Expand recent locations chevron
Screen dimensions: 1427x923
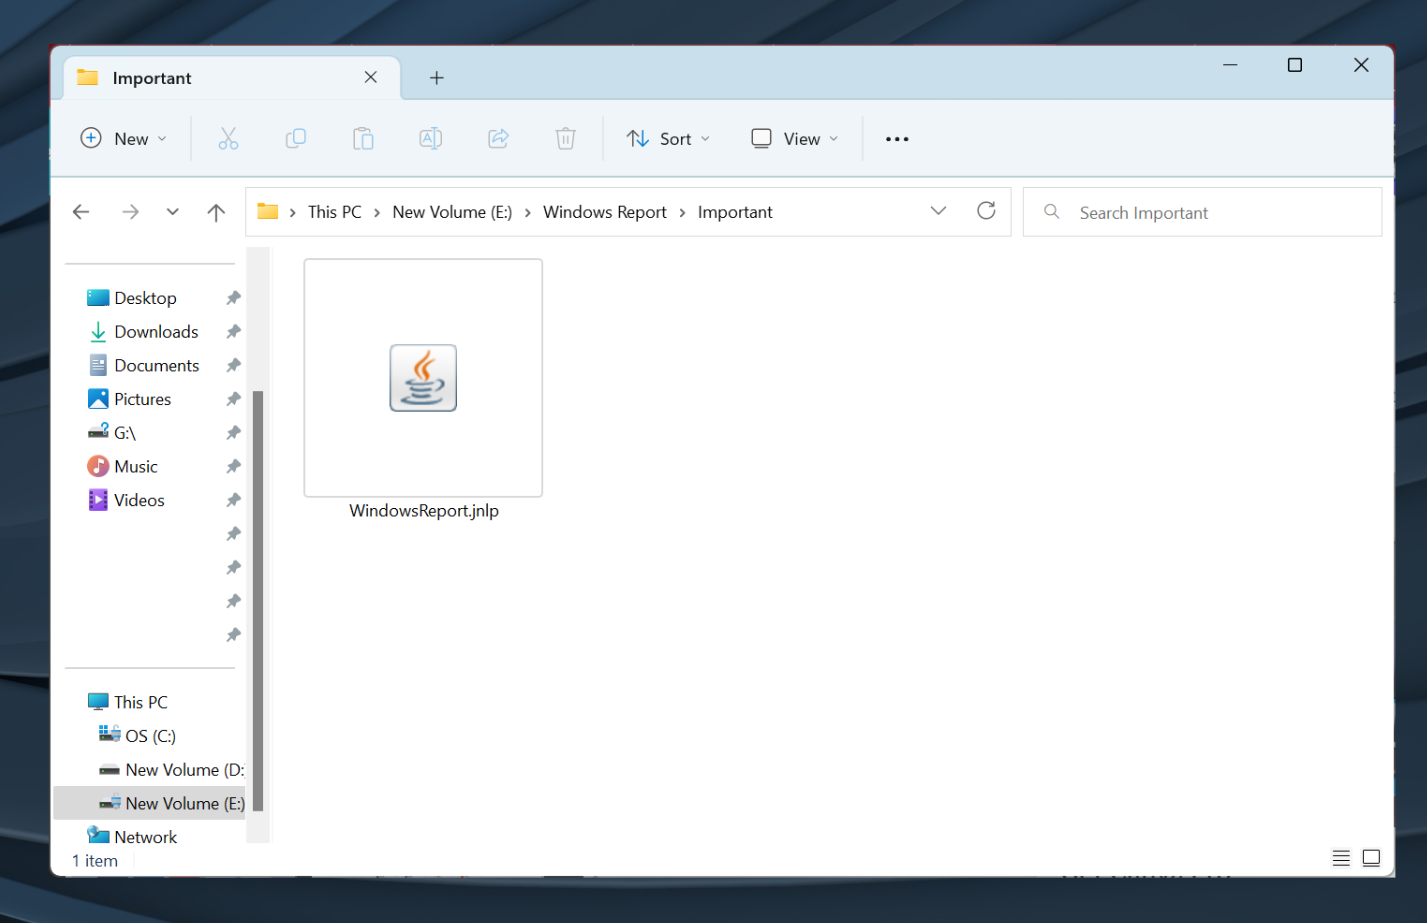coord(173,212)
